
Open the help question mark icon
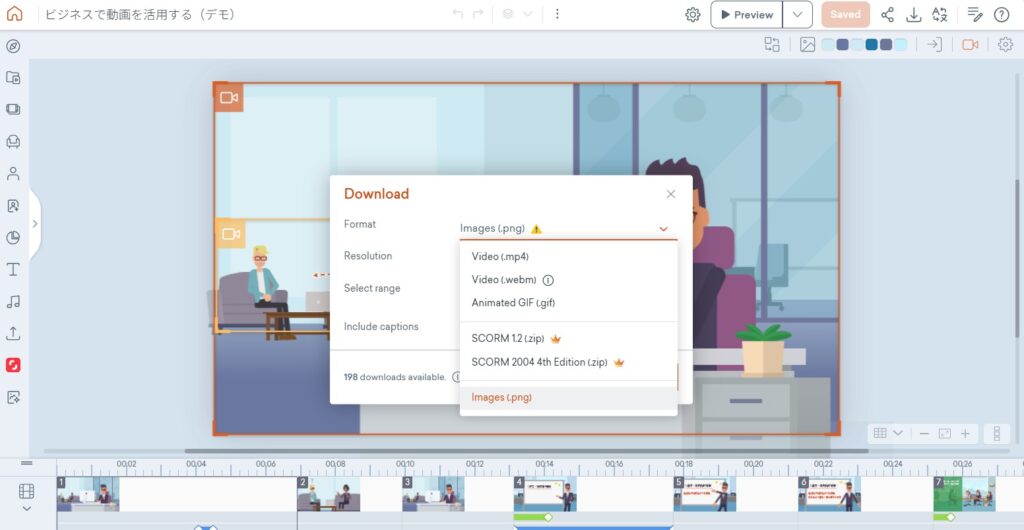(x=1001, y=14)
